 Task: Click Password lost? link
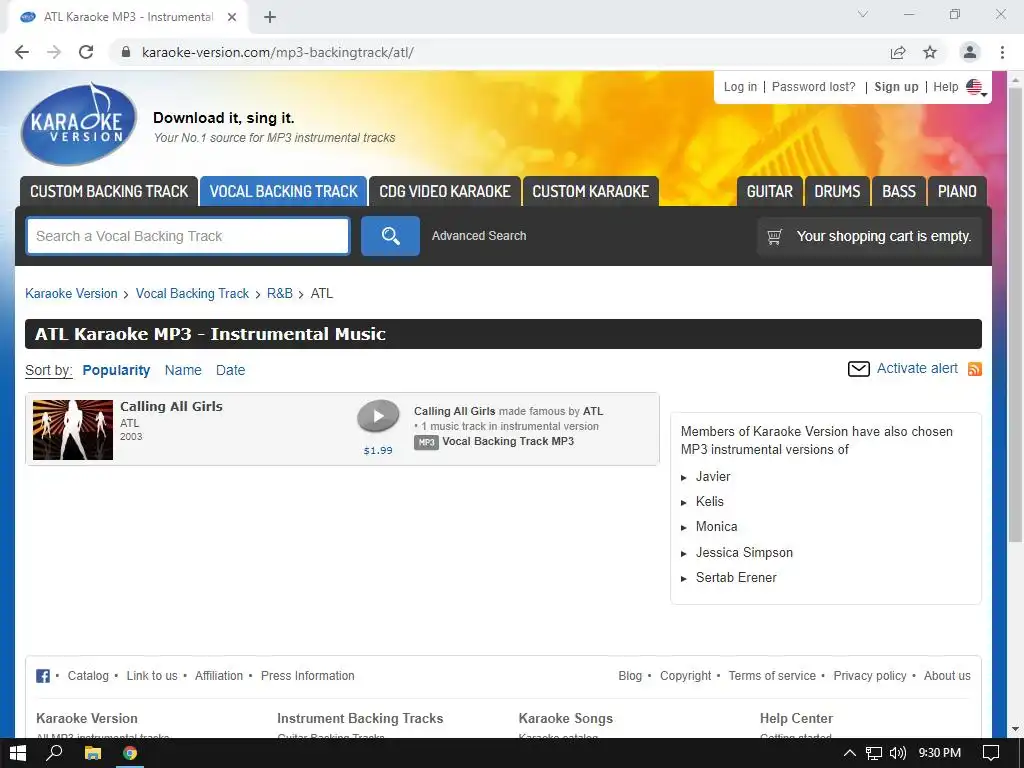coord(814,87)
